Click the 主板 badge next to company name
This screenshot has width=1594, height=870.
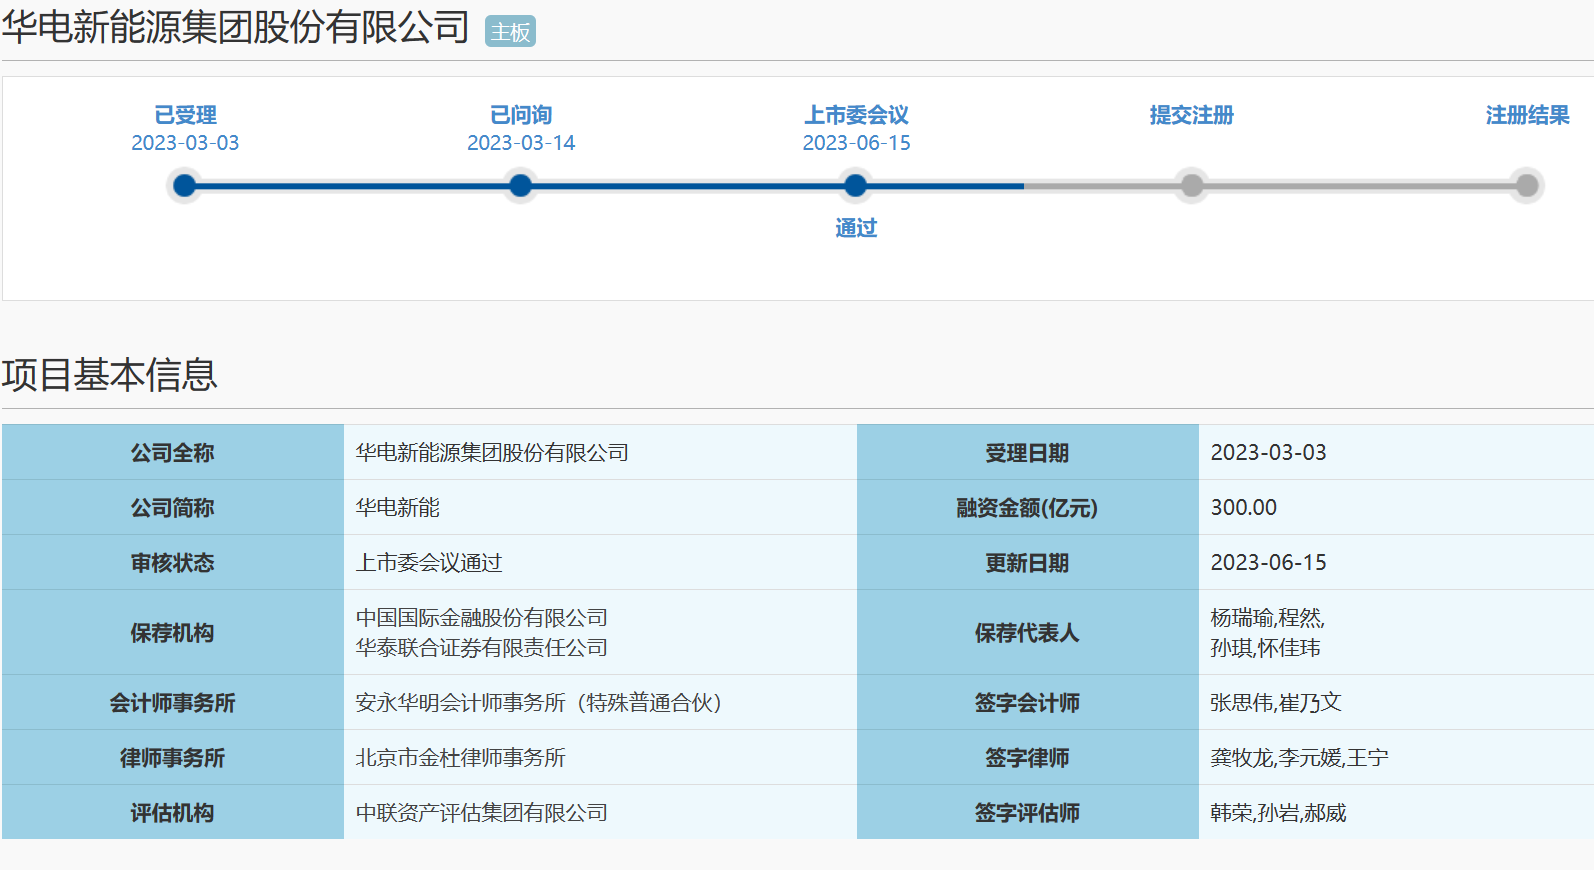click(510, 32)
